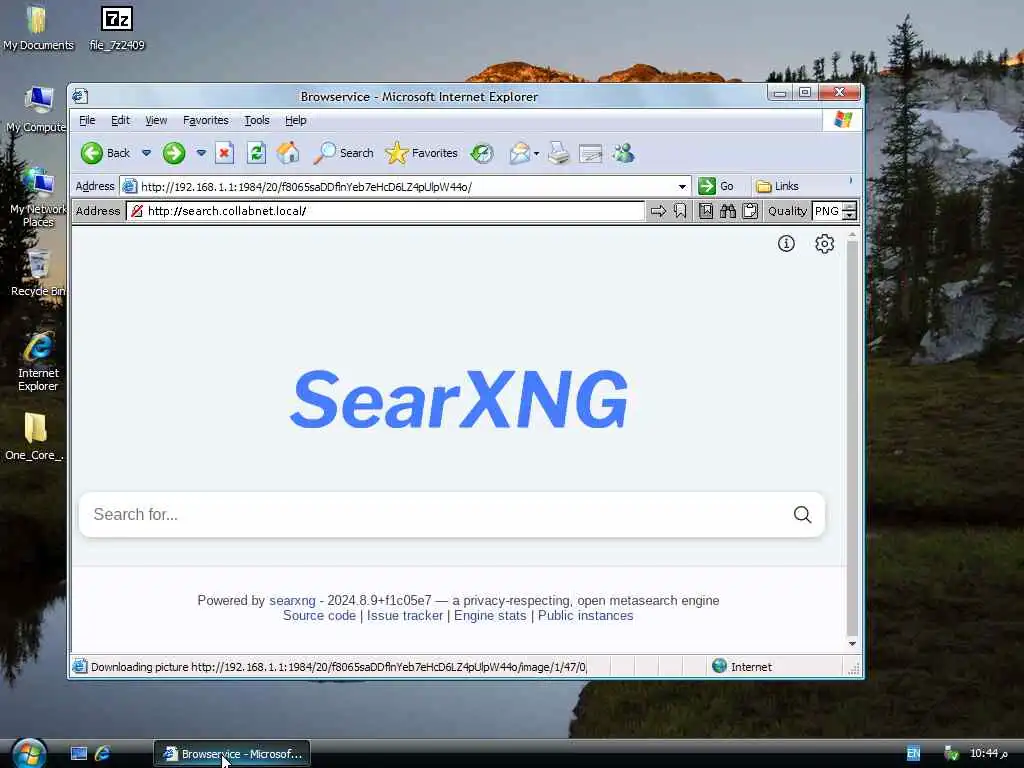Click the Internet zone status bar entry

click(x=742, y=667)
